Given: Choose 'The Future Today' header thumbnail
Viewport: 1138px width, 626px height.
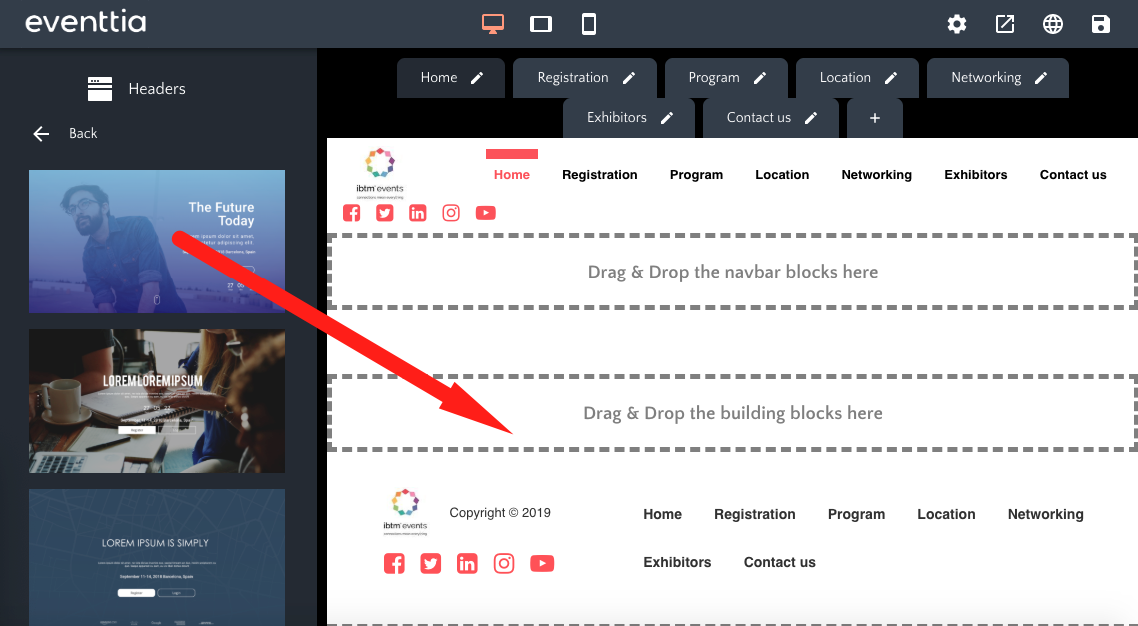Looking at the screenshot, I should pyautogui.click(x=157, y=241).
